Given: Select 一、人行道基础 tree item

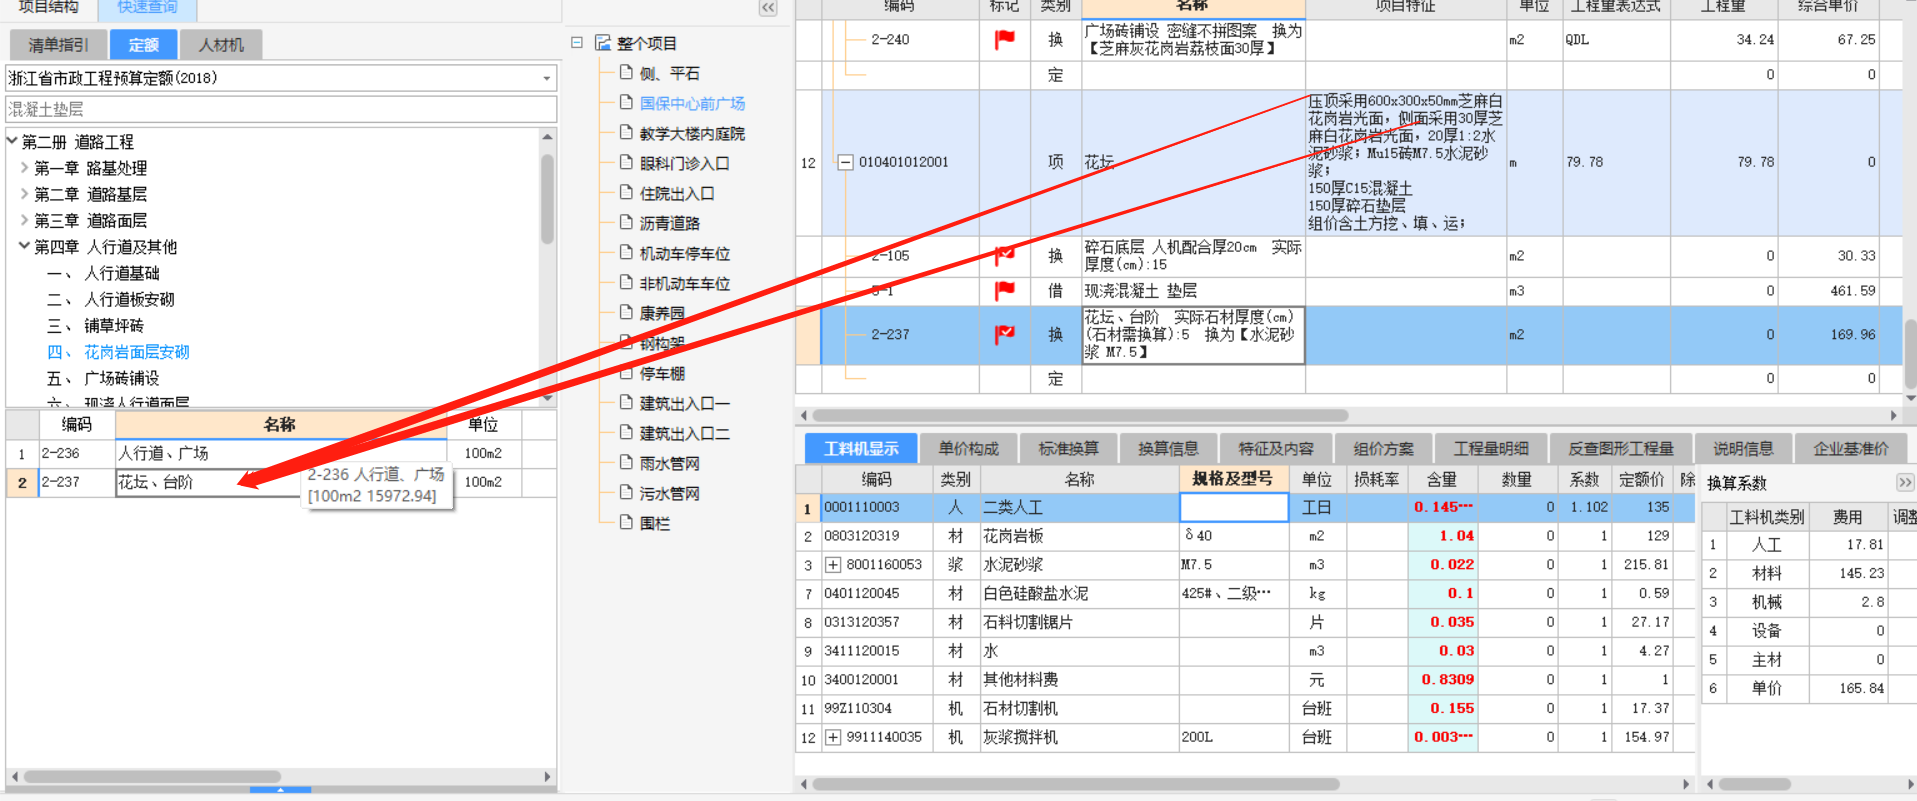Looking at the screenshot, I should pyautogui.click(x=103, y=273).
